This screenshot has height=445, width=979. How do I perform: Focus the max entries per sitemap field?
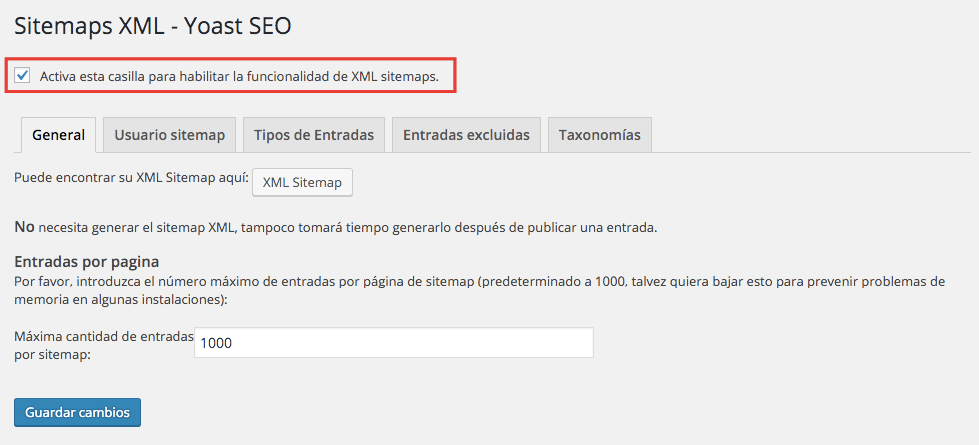pyautogui.click(x=394, y=343)
